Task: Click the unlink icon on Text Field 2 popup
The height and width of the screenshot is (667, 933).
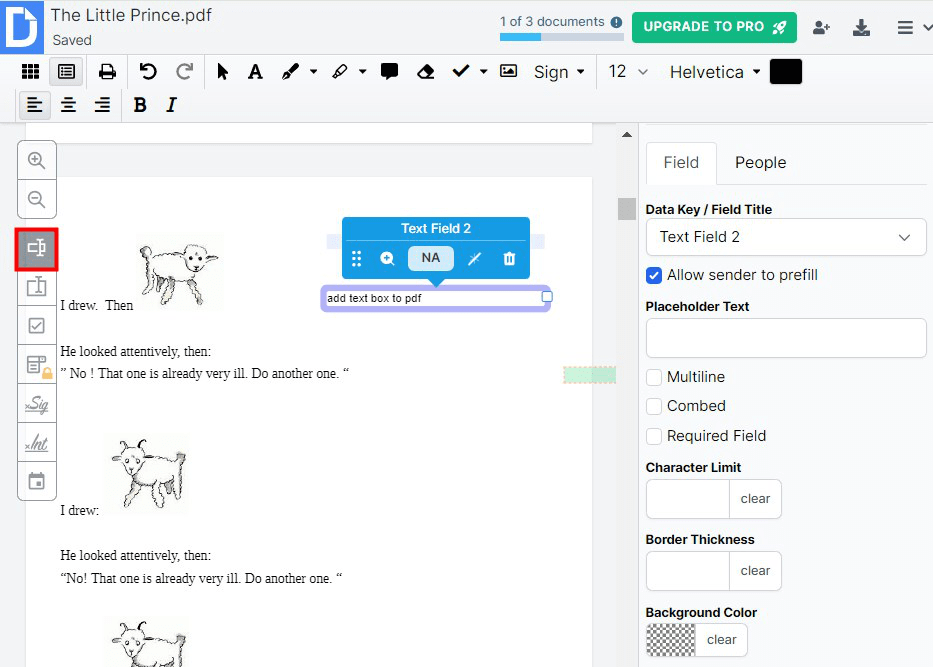Action: point(474,258)
